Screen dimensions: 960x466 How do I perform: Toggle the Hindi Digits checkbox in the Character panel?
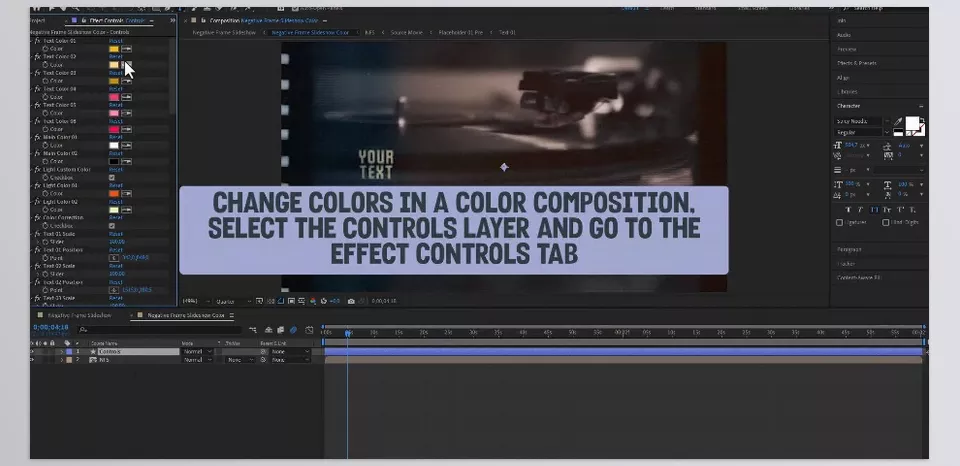[885, 222]
